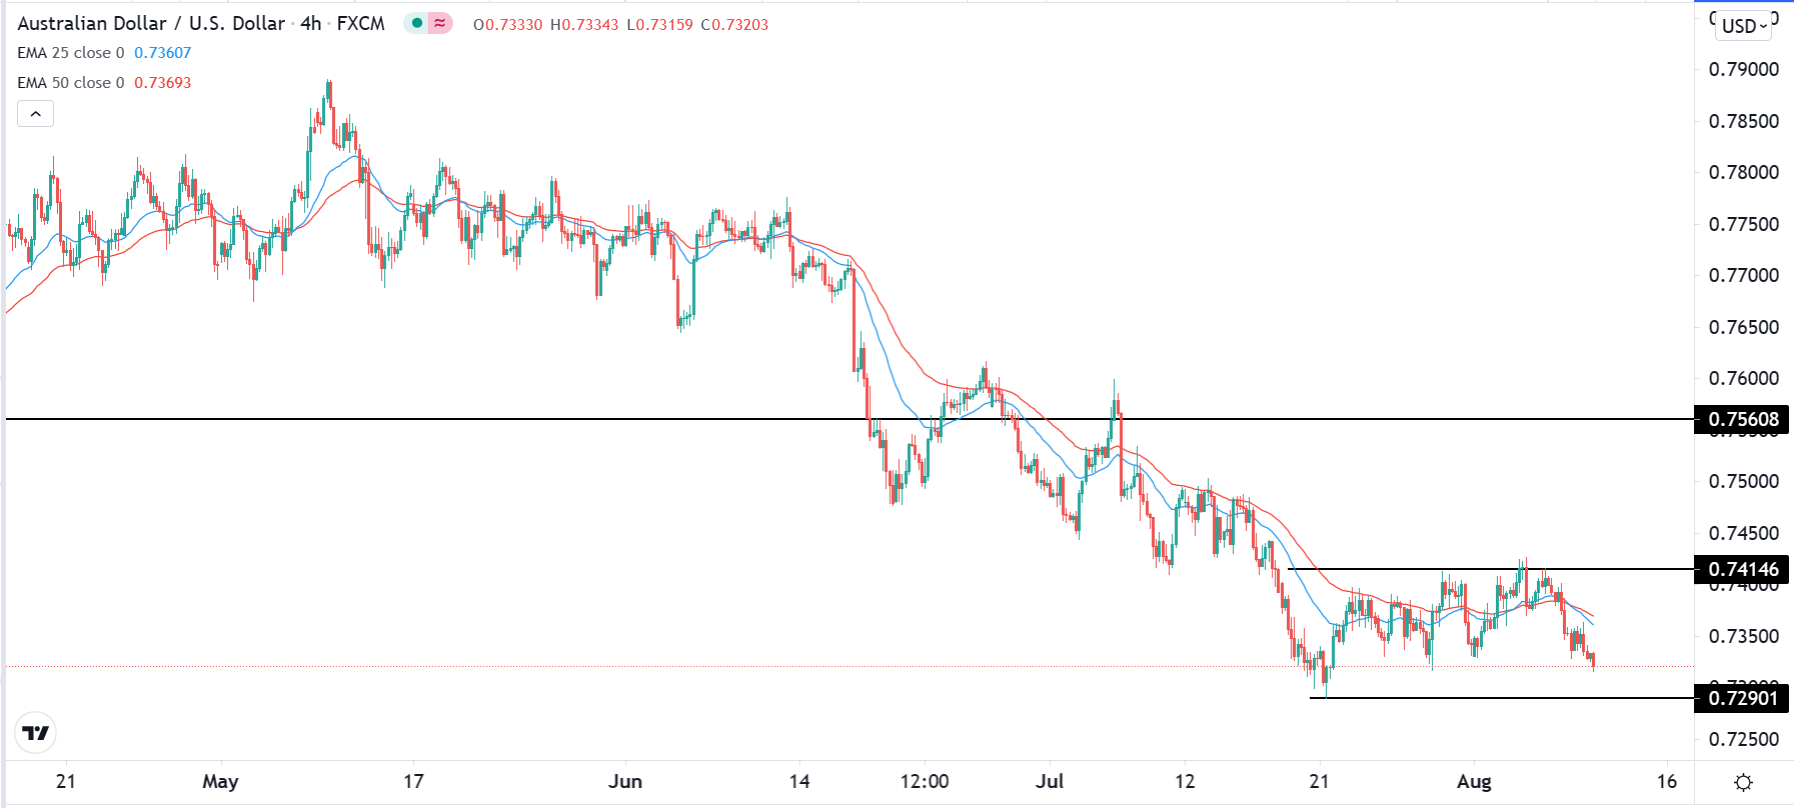Screen dimensions: 1794x808
Task: Click the May marker on time axis
Action: 220,781
